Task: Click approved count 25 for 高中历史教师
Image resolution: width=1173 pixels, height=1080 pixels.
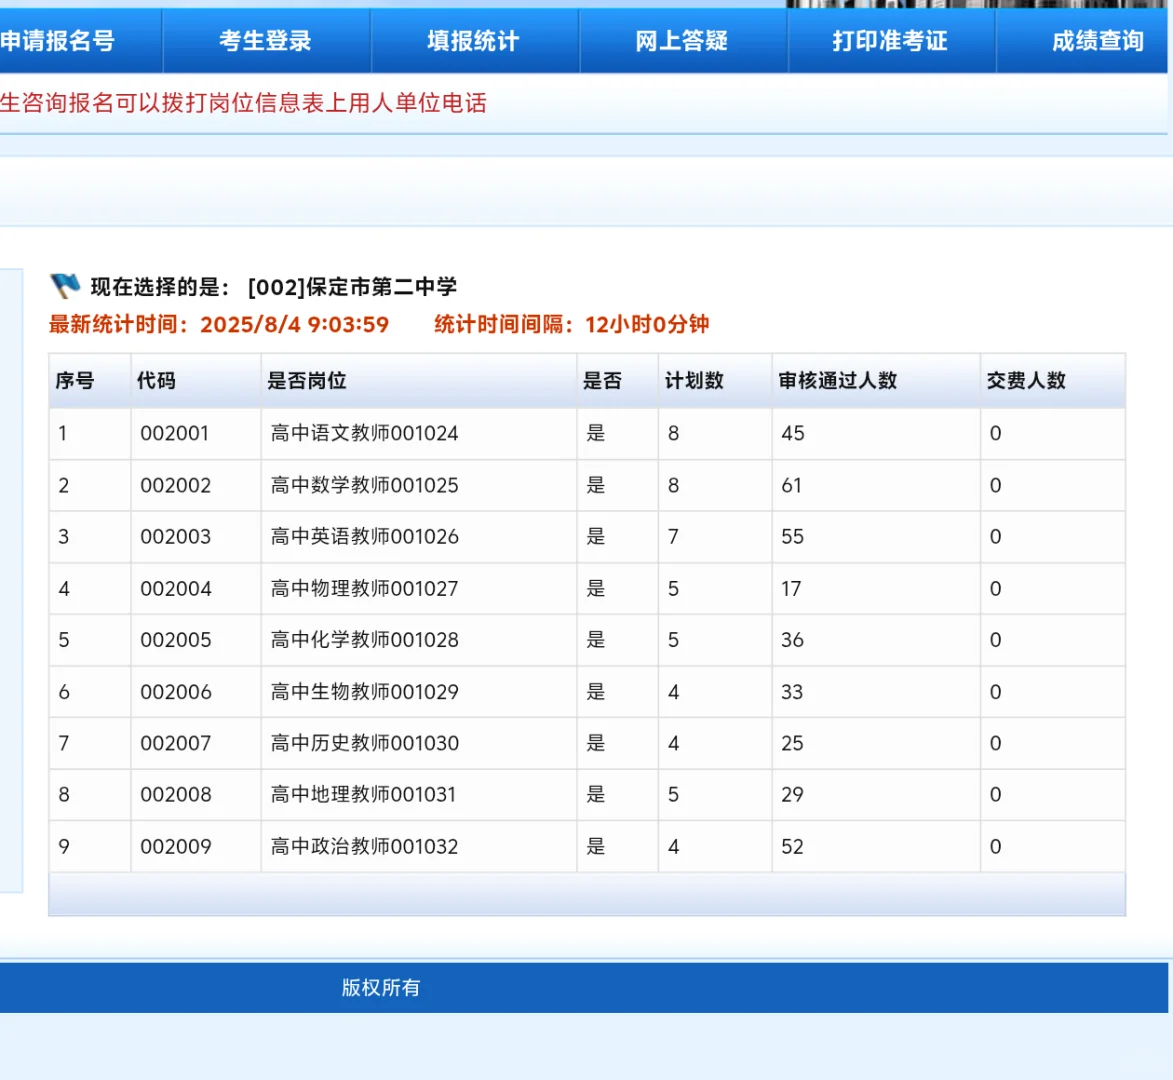Action: (x=793, y=743)
